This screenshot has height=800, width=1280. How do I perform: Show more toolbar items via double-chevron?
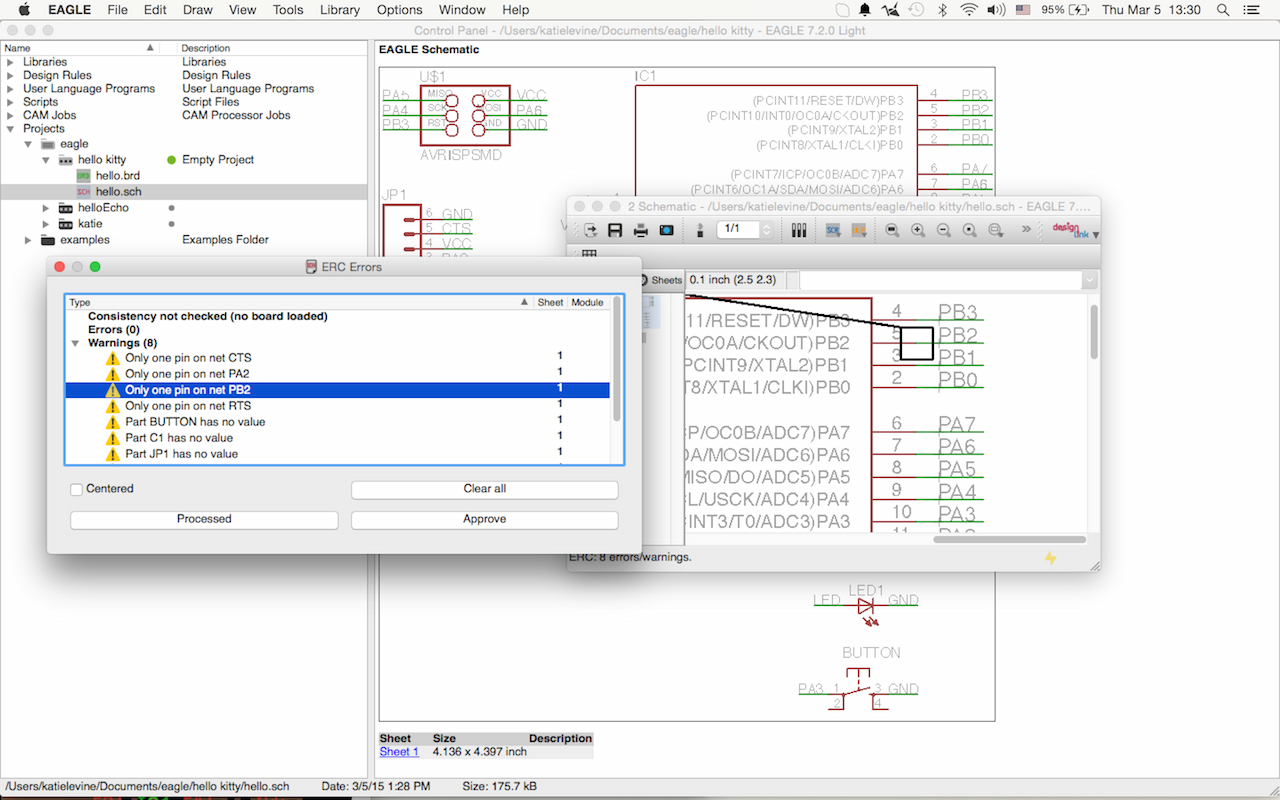click(x=1027, y=230)
